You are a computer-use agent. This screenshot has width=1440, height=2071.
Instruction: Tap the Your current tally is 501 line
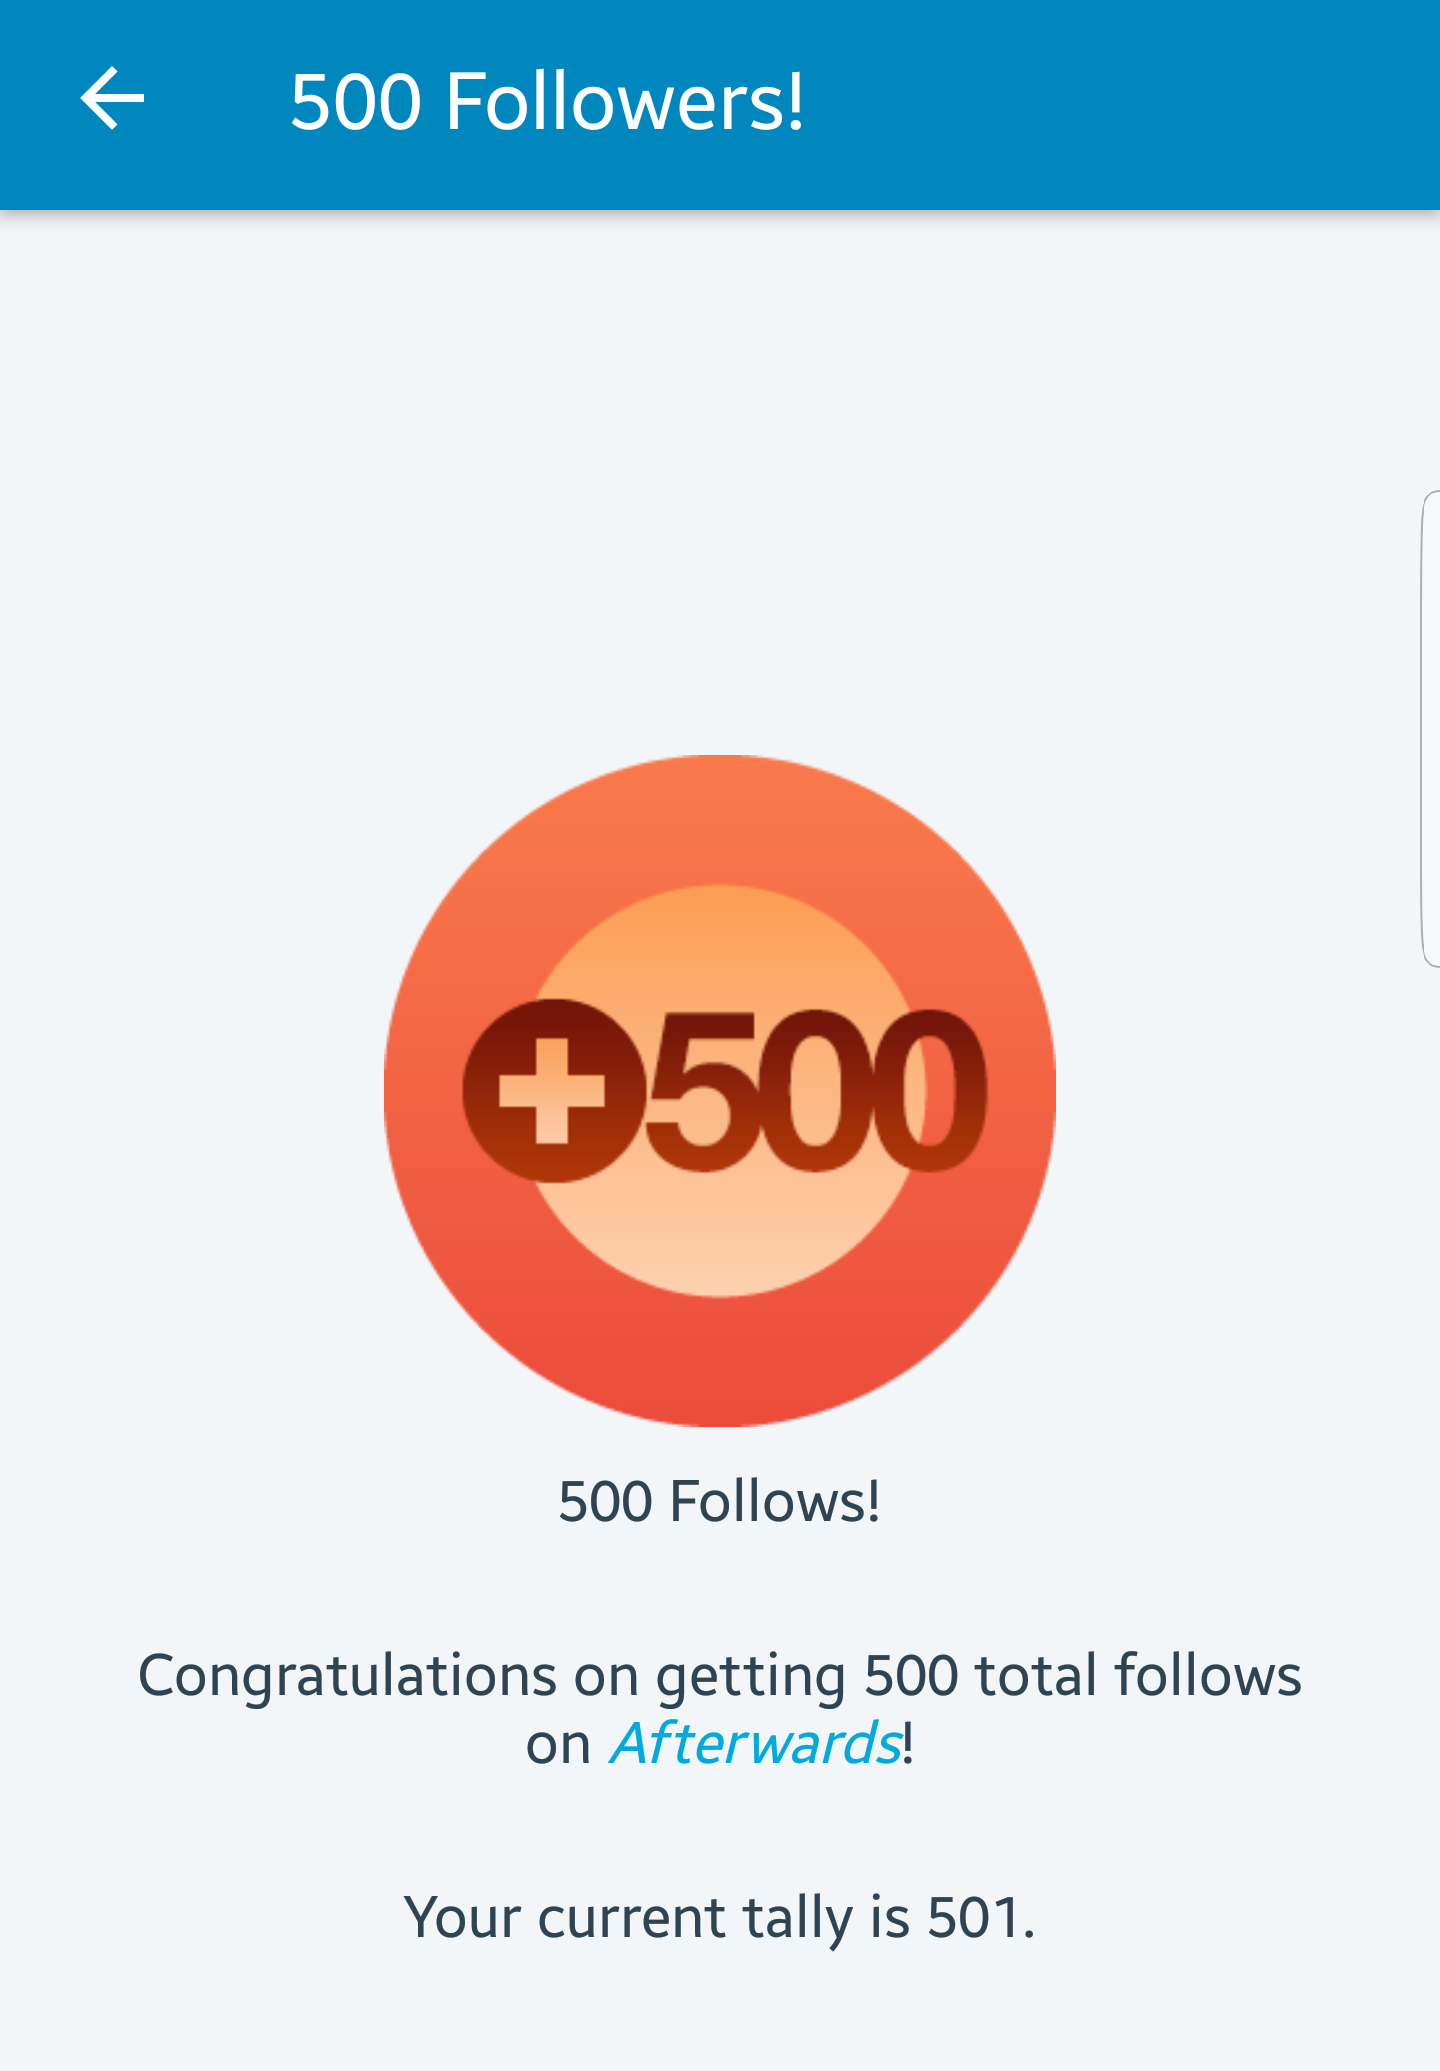coord(720,1918)
